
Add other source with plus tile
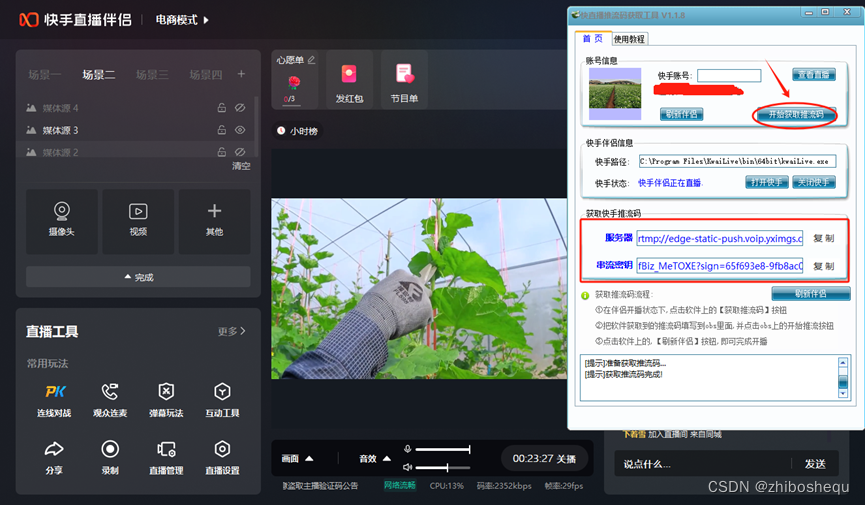(214, 221)
